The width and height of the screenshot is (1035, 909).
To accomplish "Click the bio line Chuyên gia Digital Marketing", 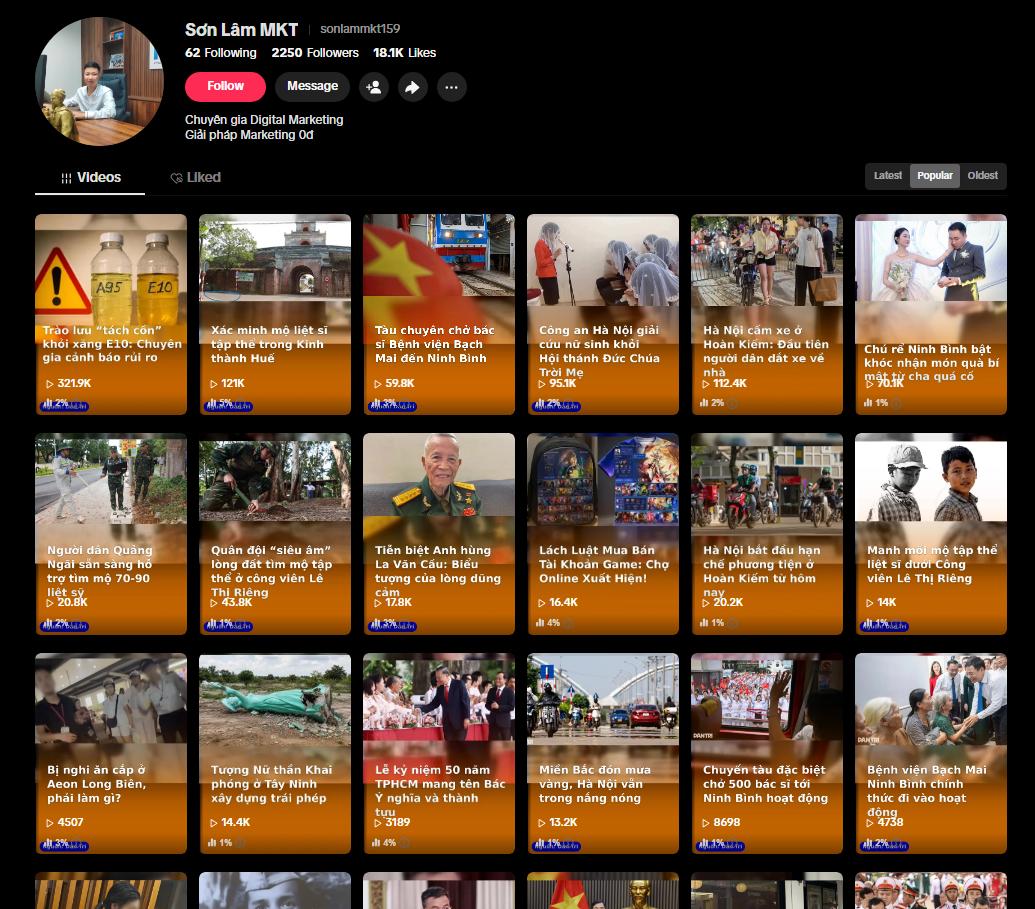I will pos(264,120).
